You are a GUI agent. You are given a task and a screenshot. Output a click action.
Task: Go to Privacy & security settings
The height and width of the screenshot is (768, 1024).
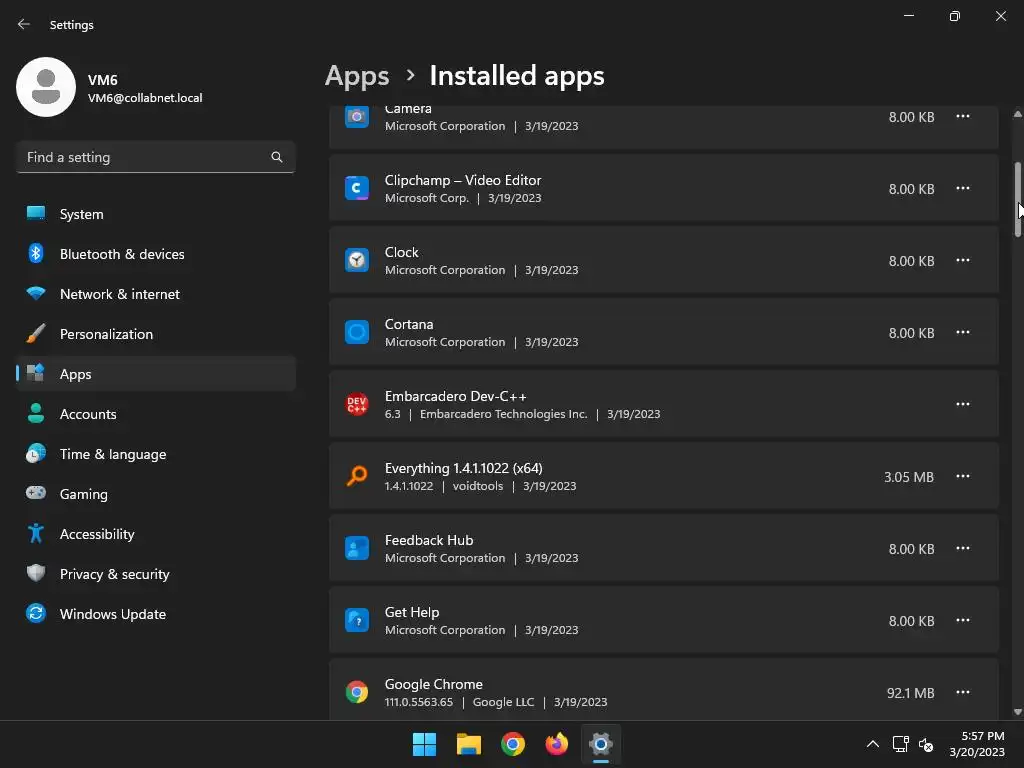click(x=114, y=574)
